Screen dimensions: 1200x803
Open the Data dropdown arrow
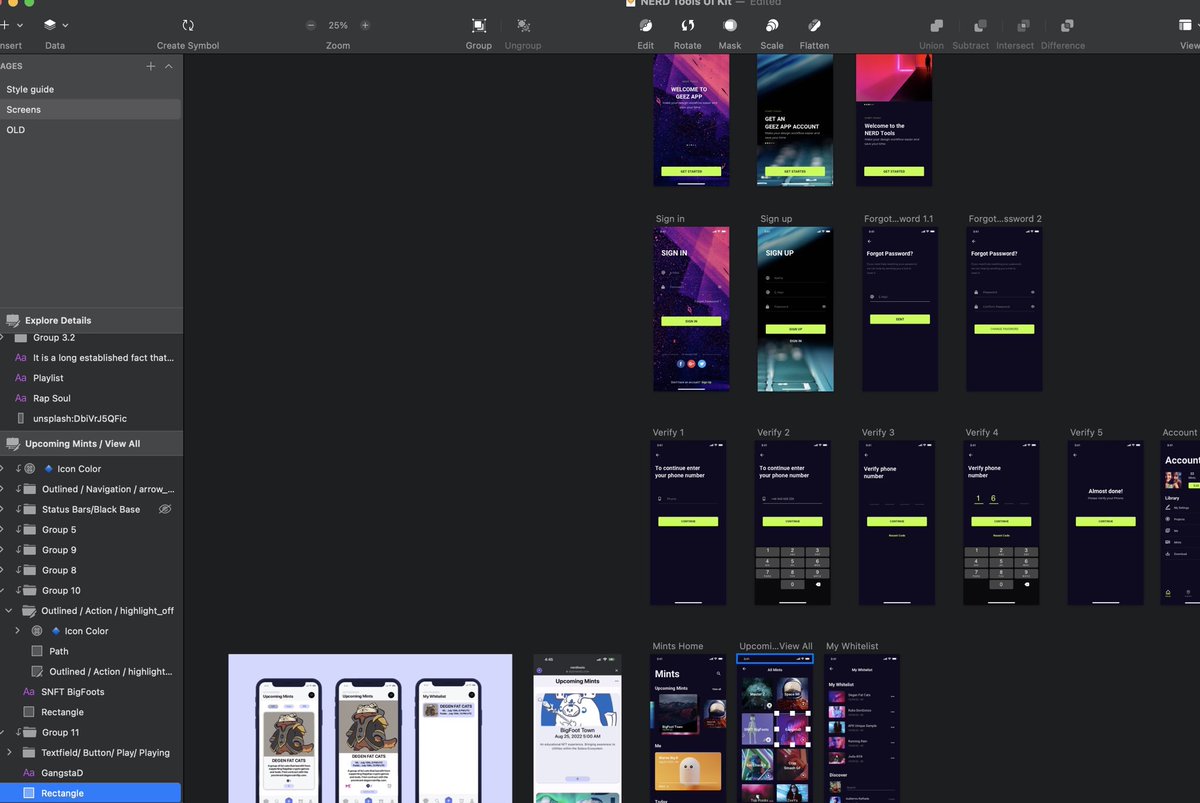pos(65,25)
